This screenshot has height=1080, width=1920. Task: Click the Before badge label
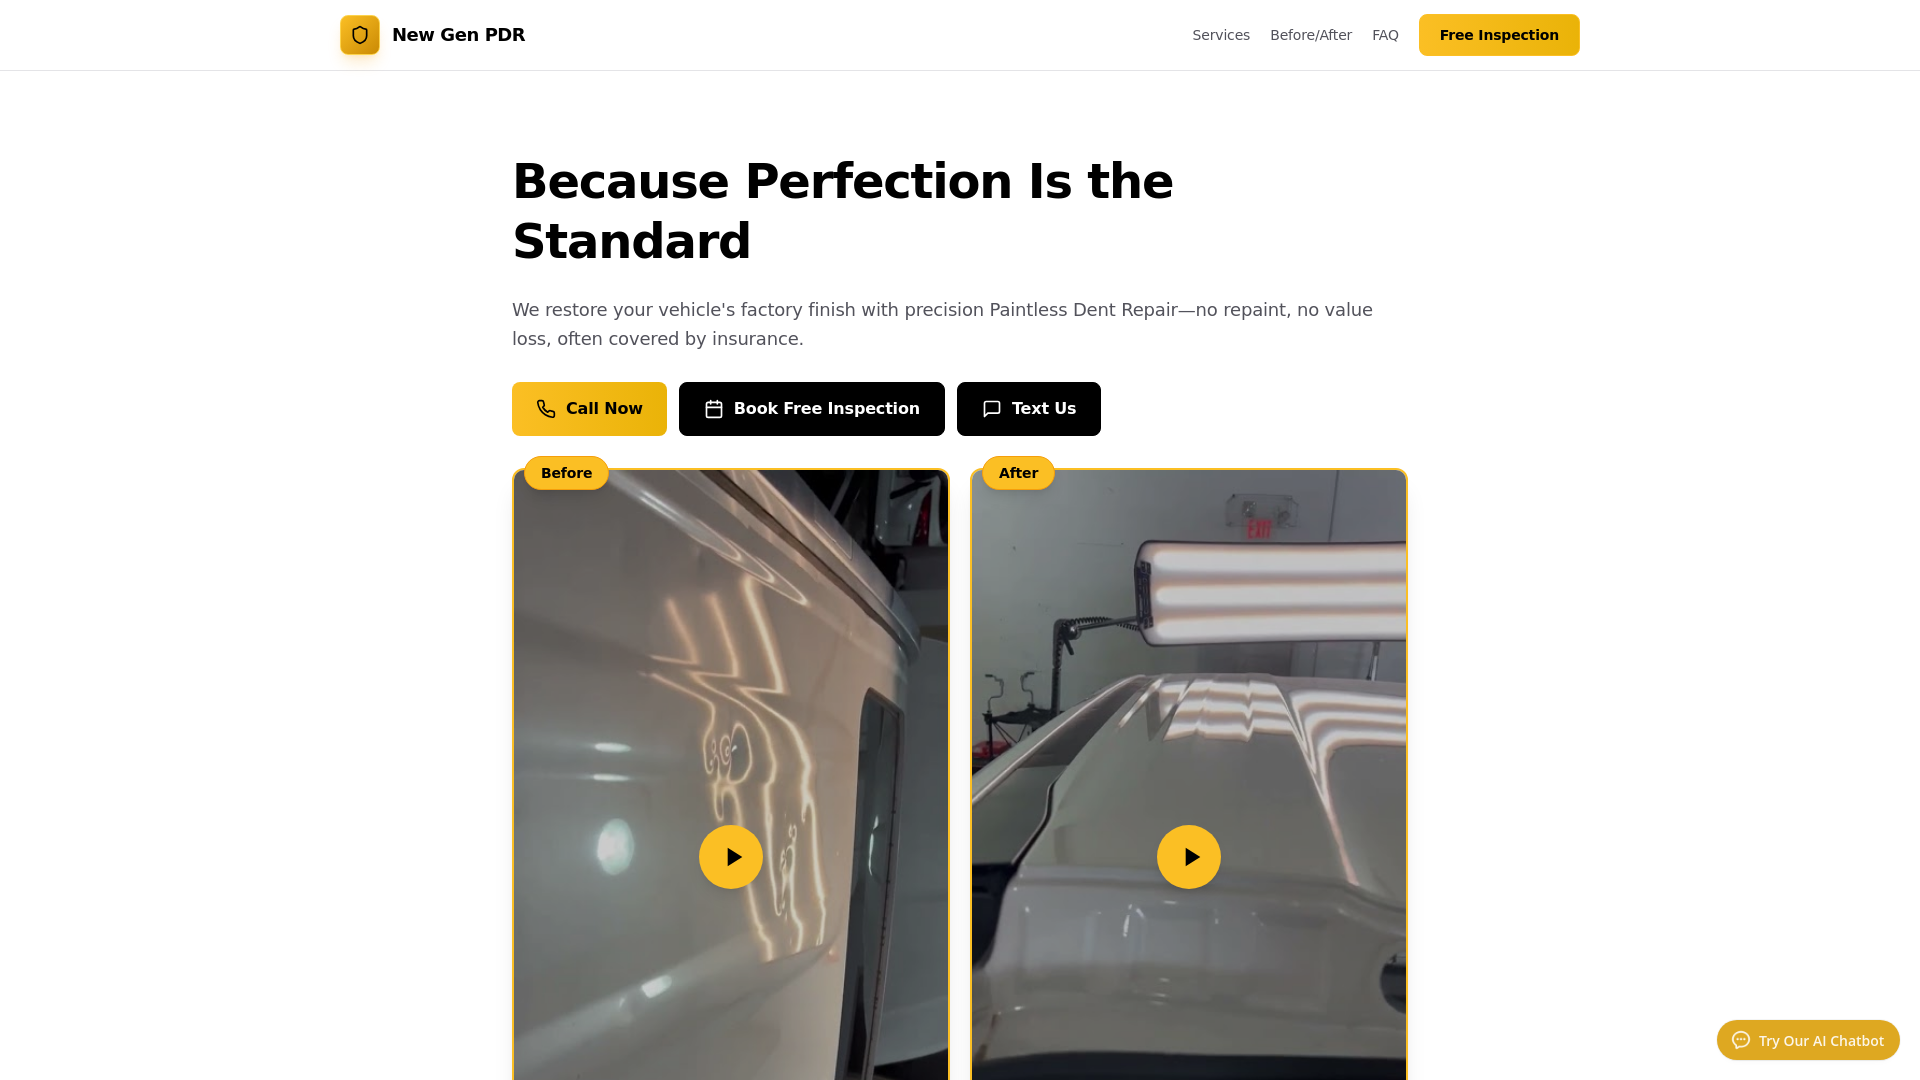566,473
